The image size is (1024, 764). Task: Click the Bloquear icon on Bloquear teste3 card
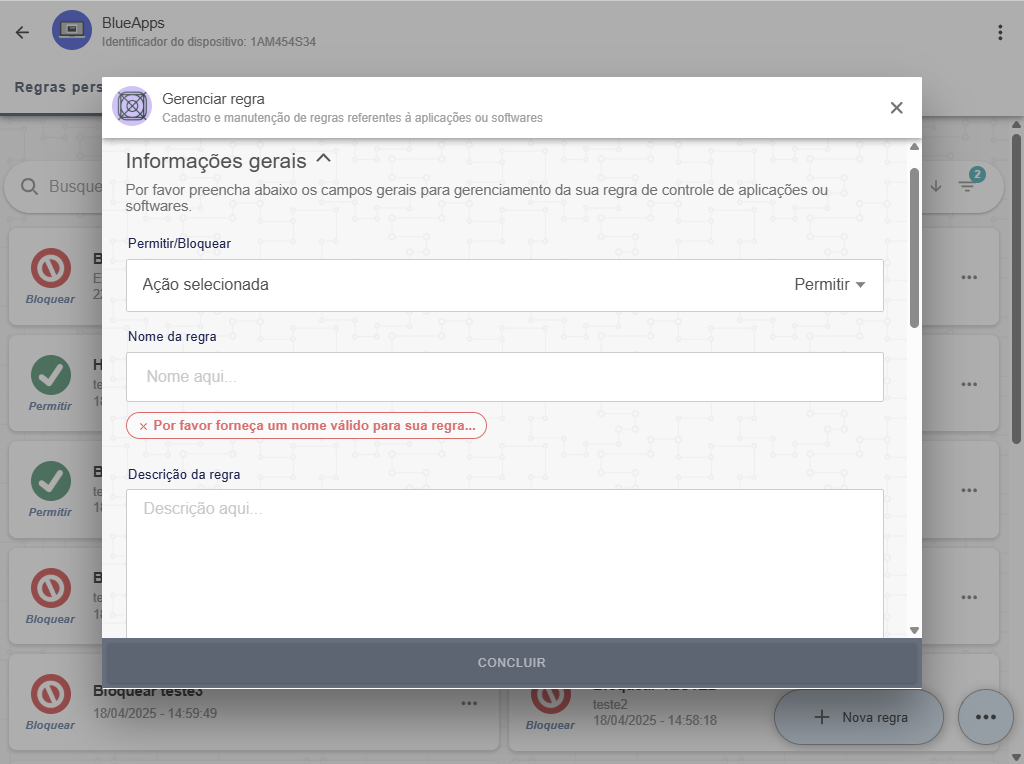(50, 694)
